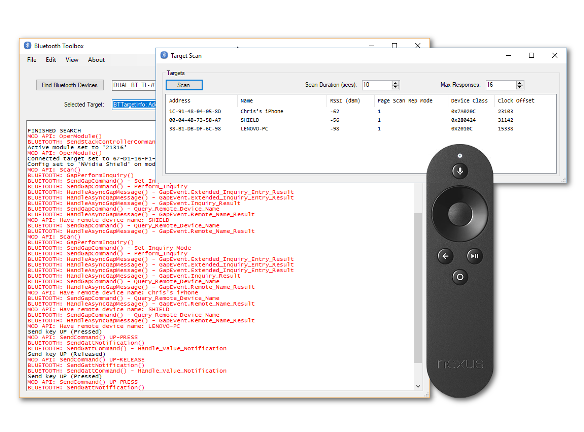Click the Device Class column header
The image size is (584, 432).
tap(469, 101)
